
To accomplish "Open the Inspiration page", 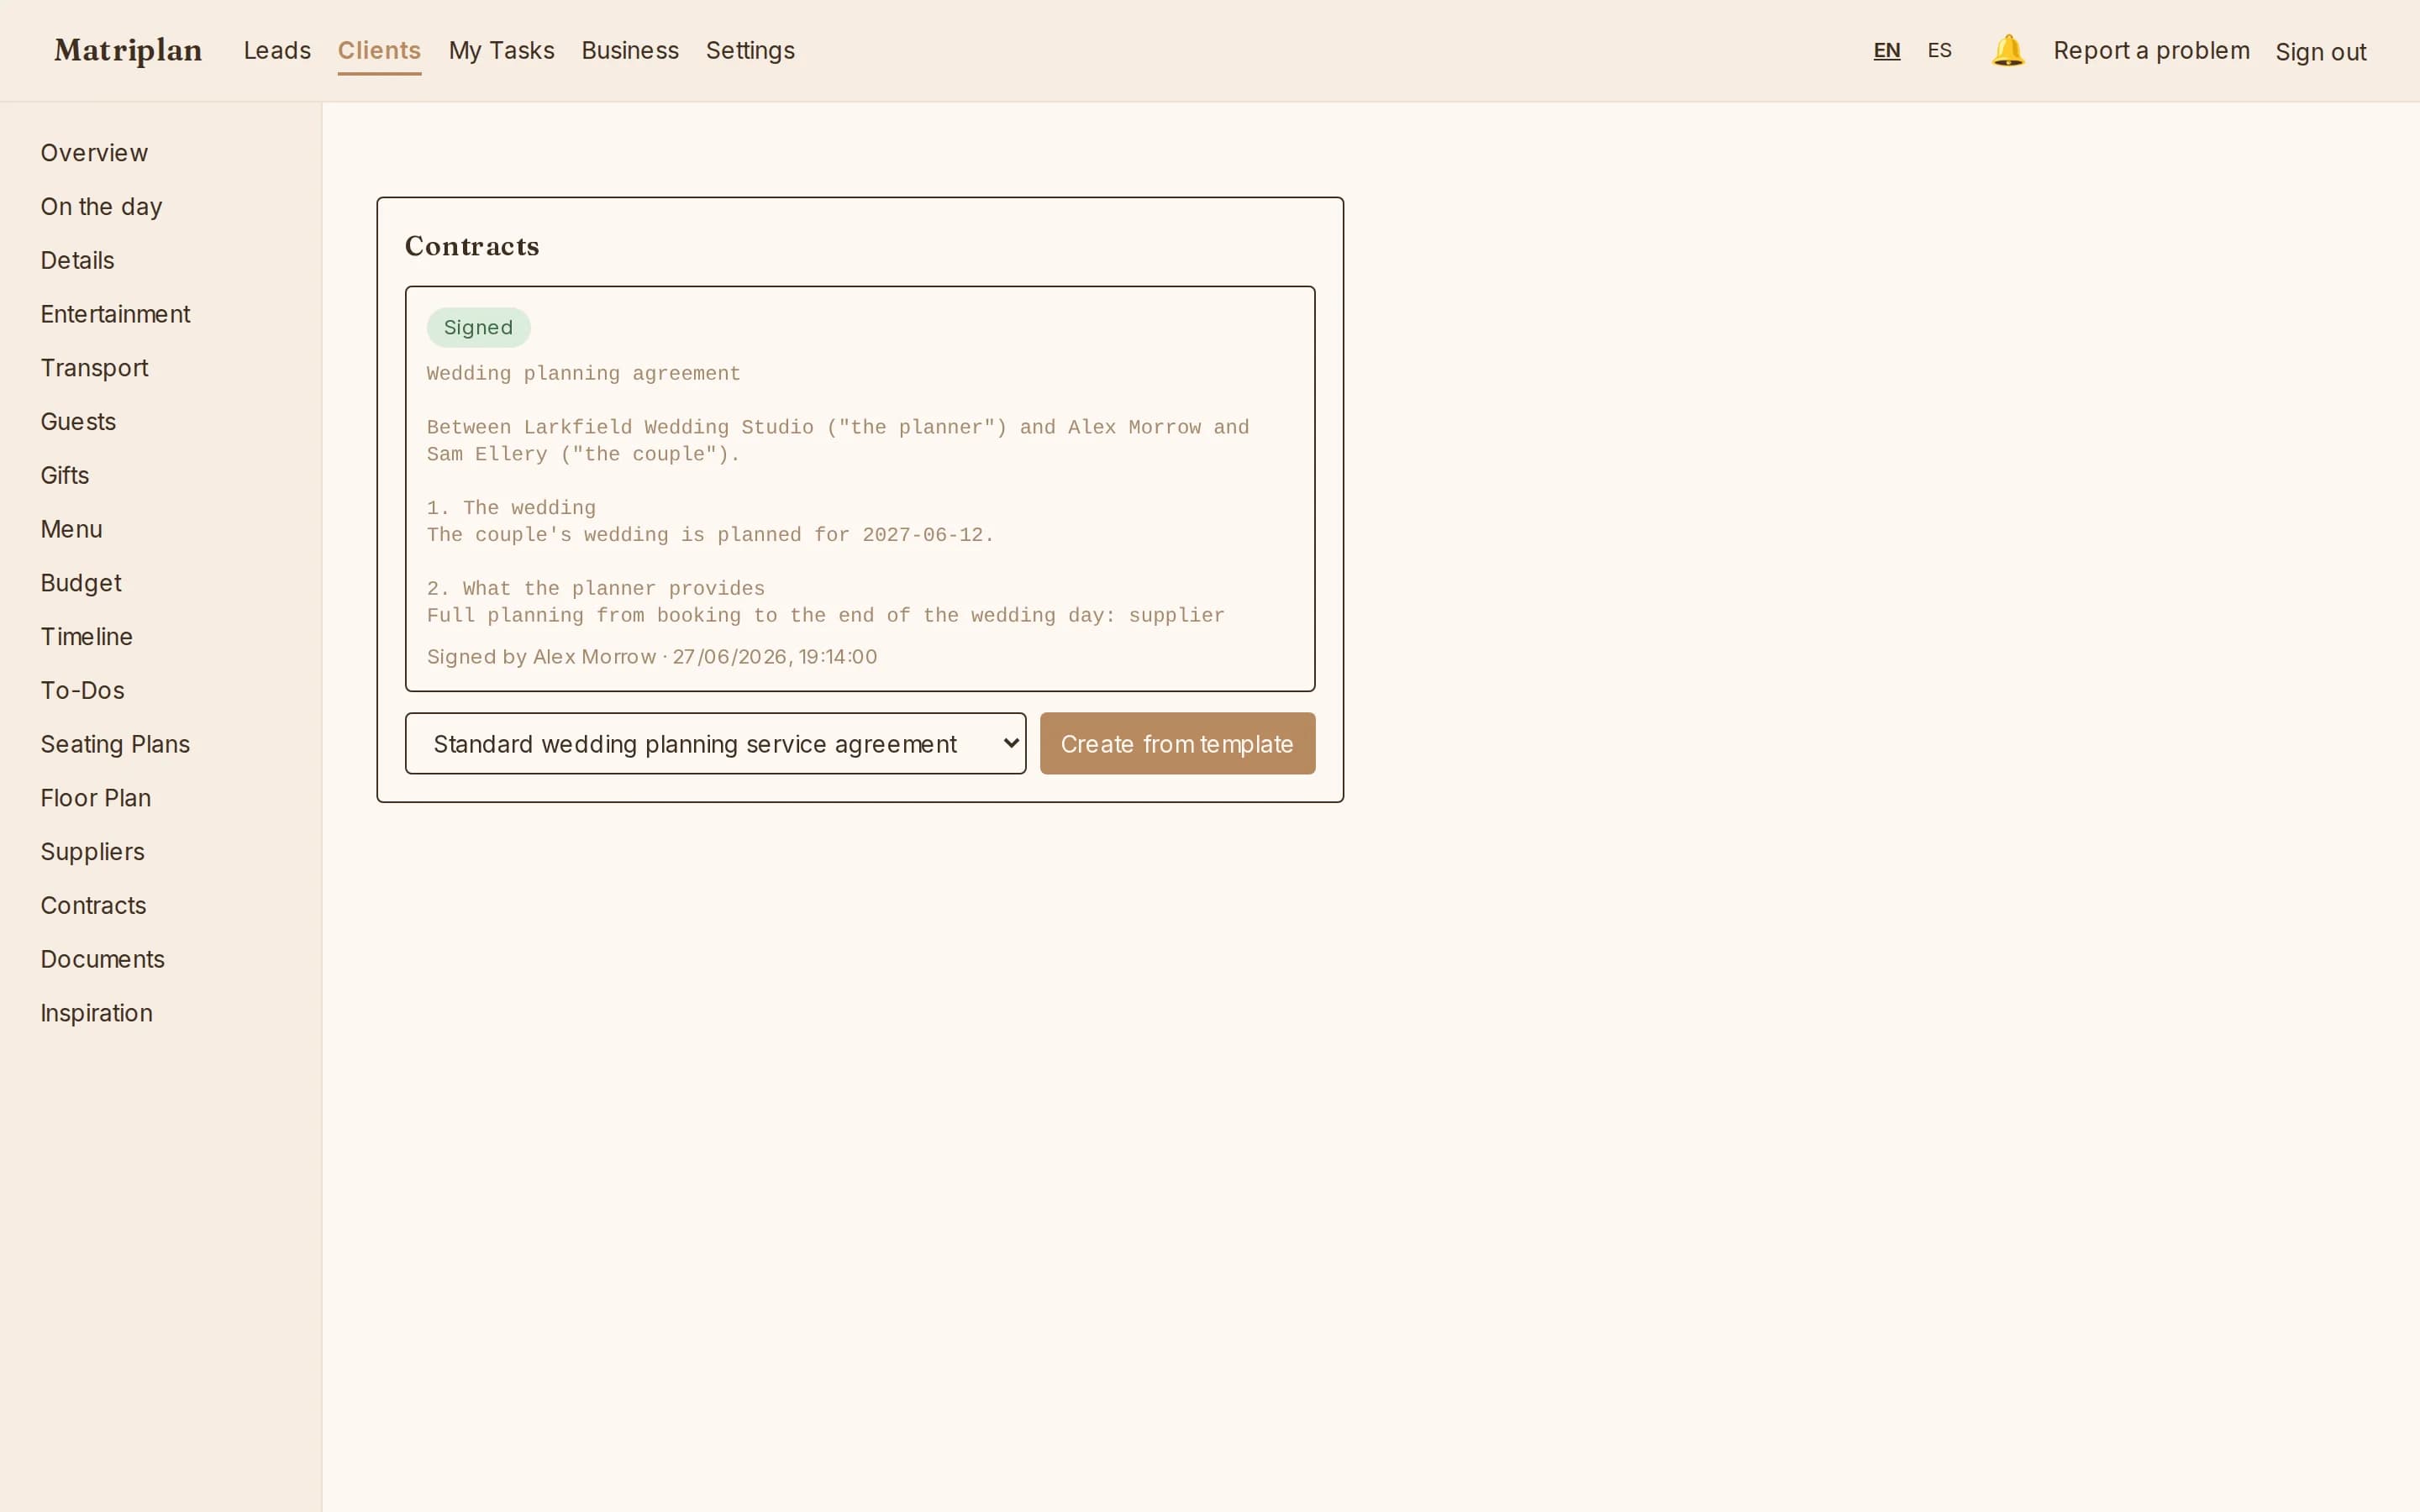I will pos(96,1013).
